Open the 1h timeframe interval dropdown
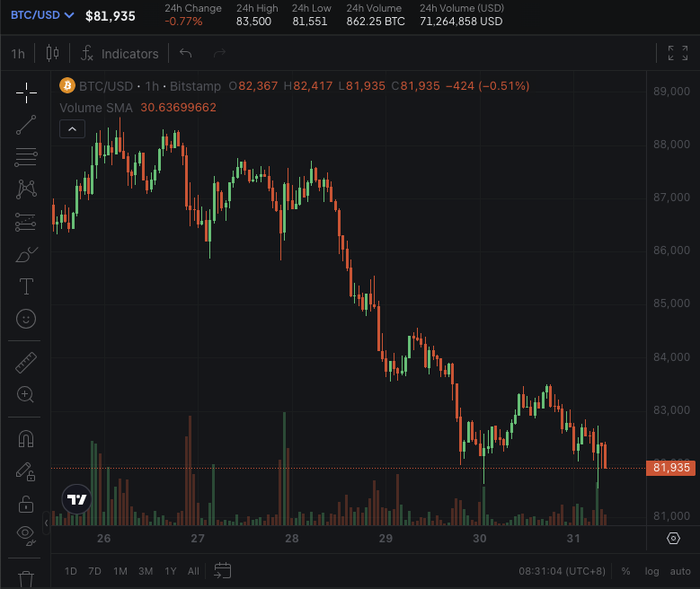Image resolution: width=700 pixels, height=589 pixels. point(18,54)
